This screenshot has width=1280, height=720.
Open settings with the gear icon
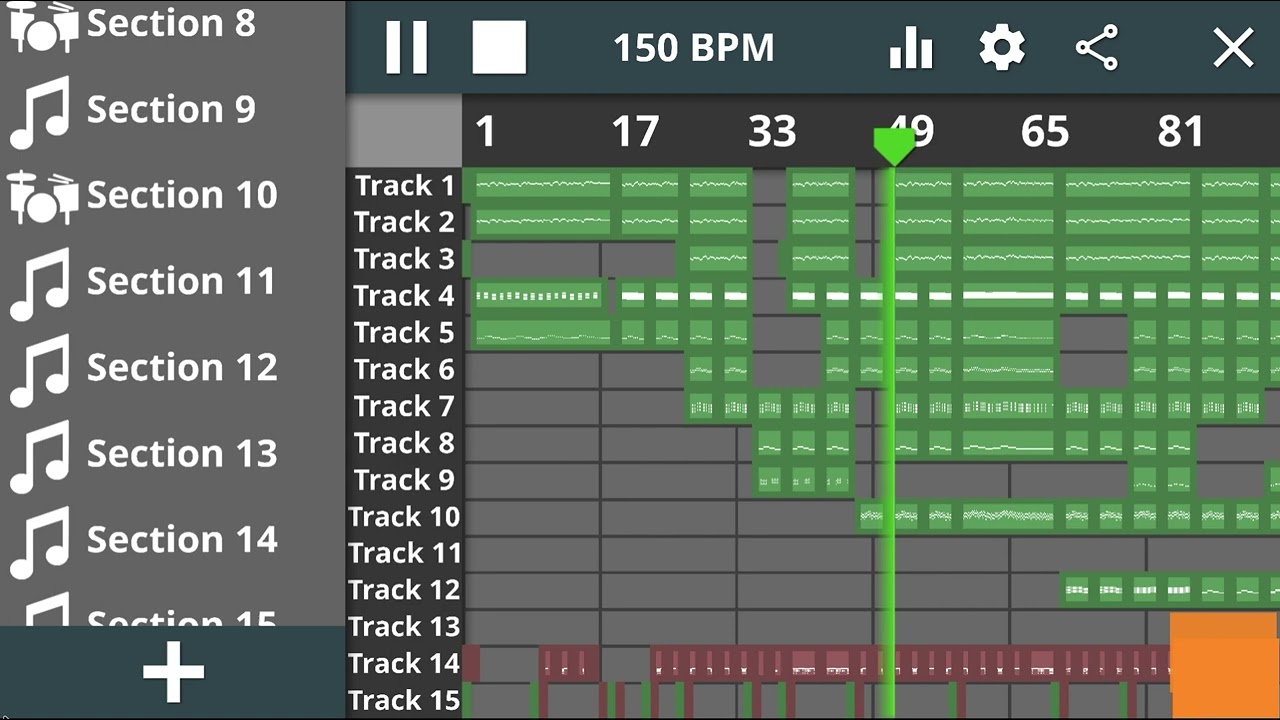point(1002,47)
